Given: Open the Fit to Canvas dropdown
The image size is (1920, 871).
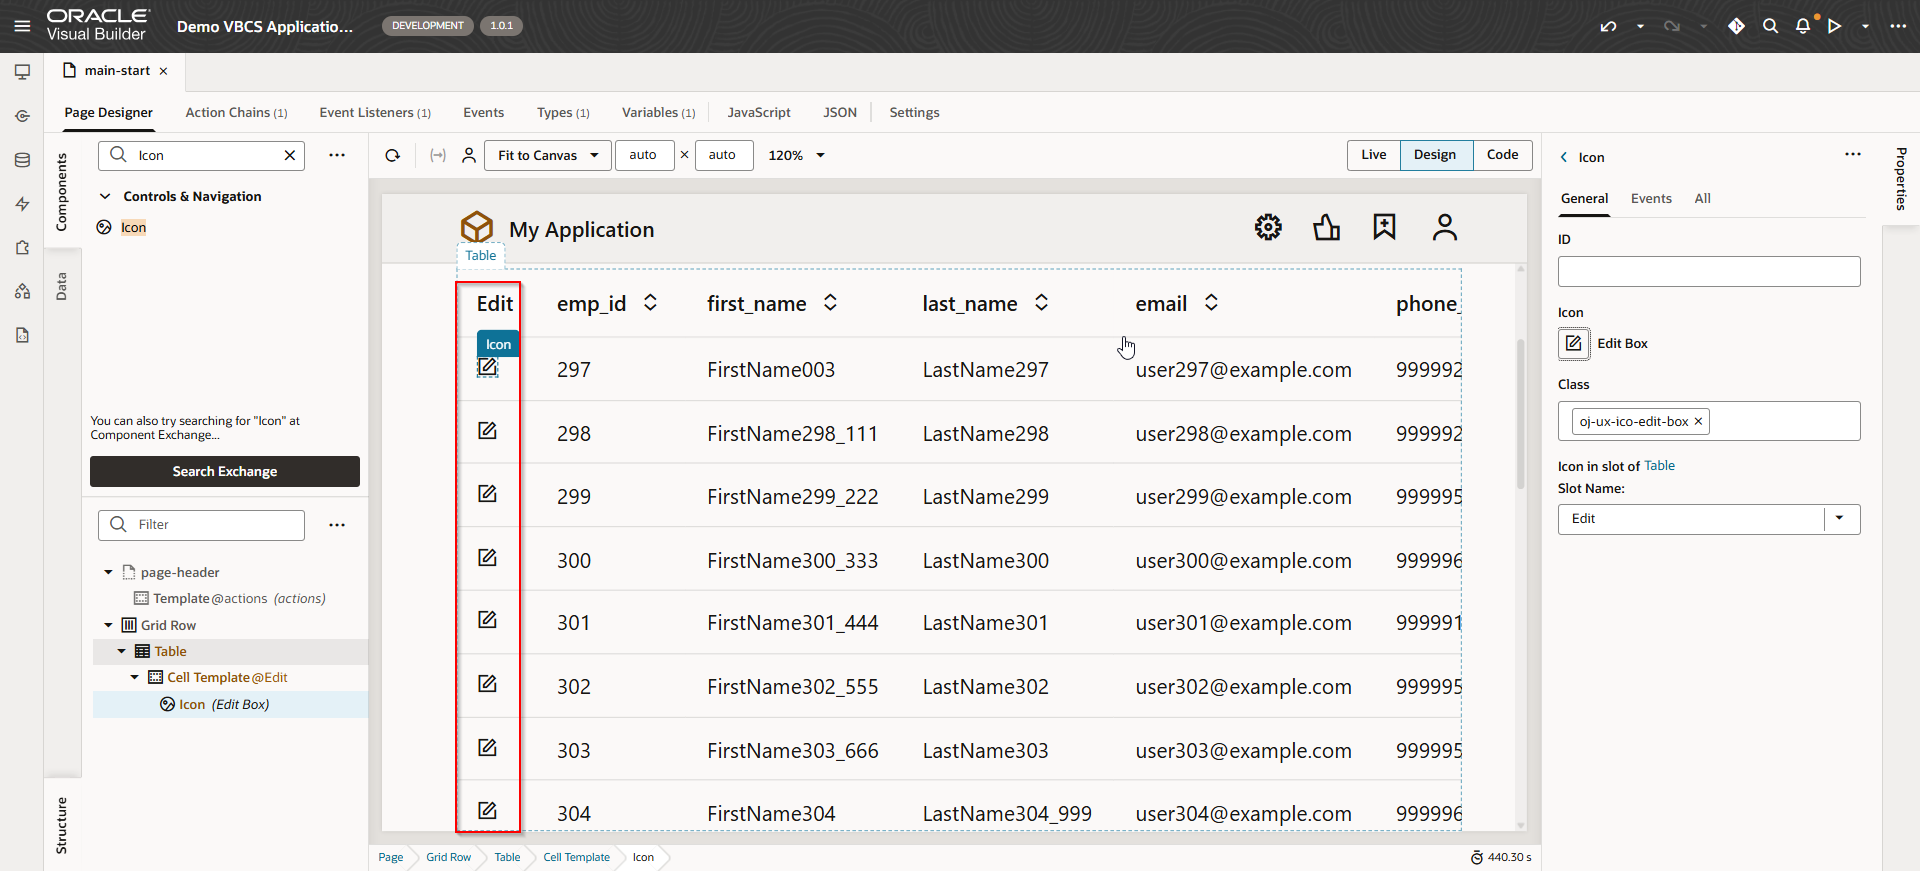Looking at the screenshot, I should [547, 155].
